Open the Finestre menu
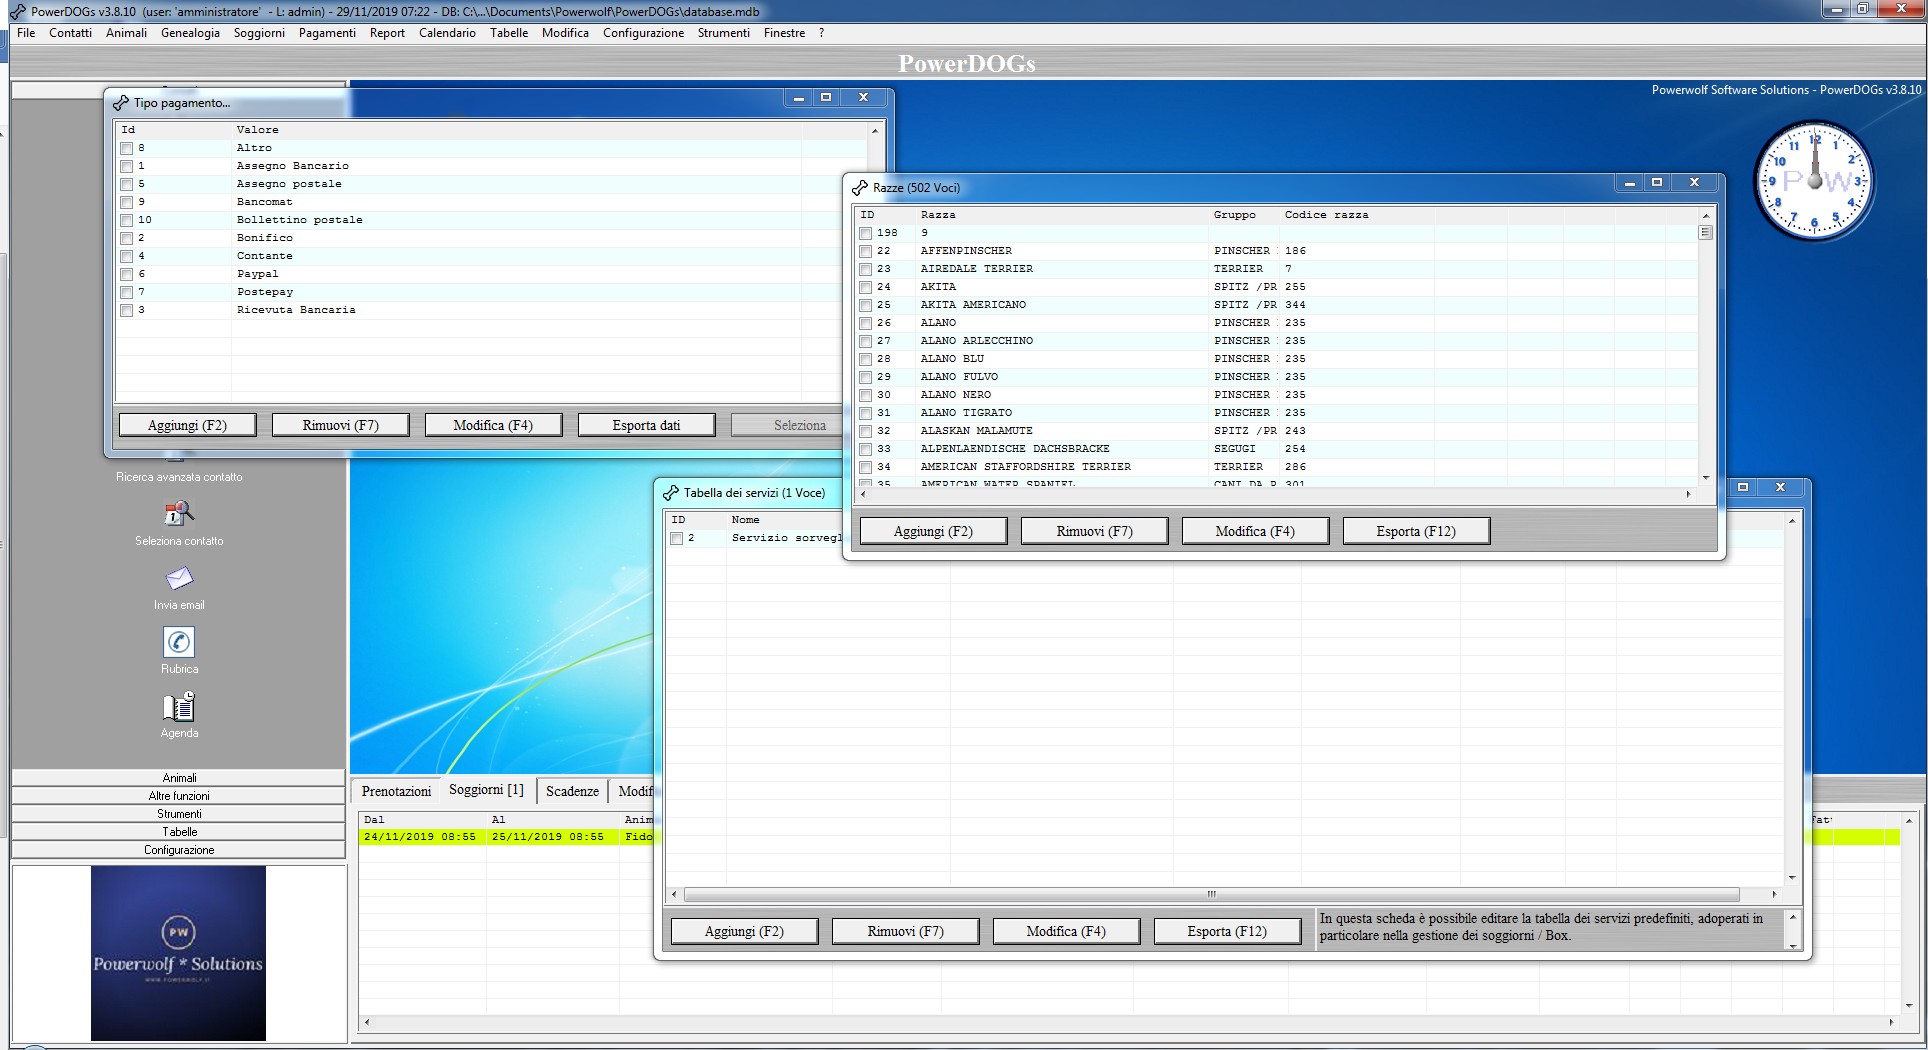The height and width of the screenshot is (1050, 1928). pos(784,33)
